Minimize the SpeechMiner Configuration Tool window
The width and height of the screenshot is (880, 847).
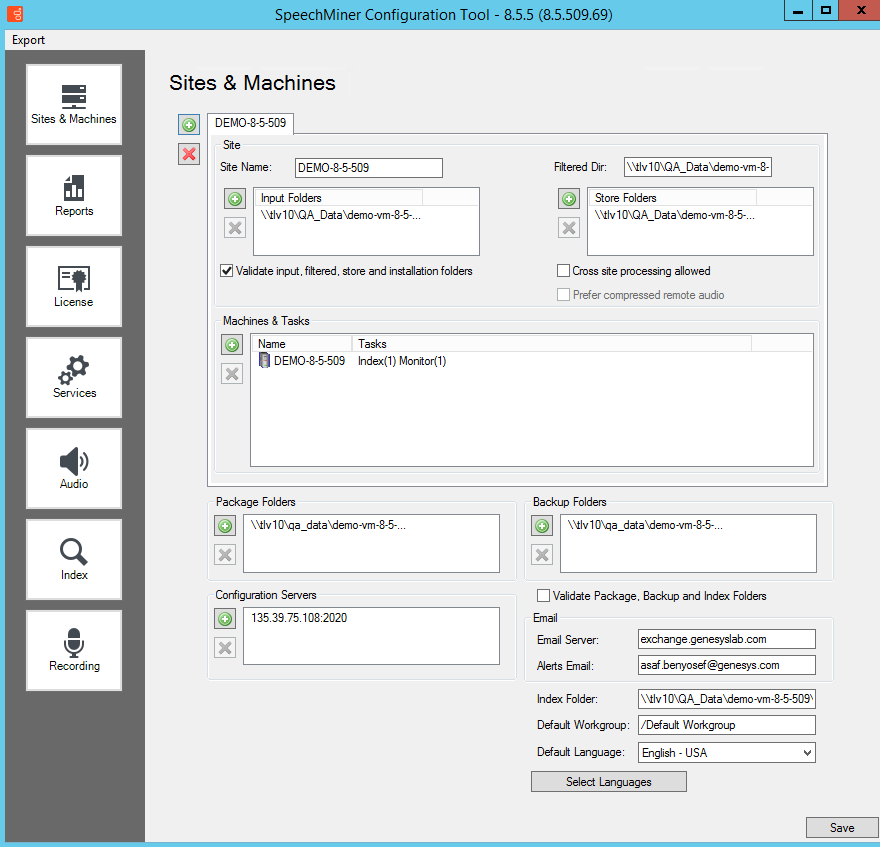coord(798,11)
